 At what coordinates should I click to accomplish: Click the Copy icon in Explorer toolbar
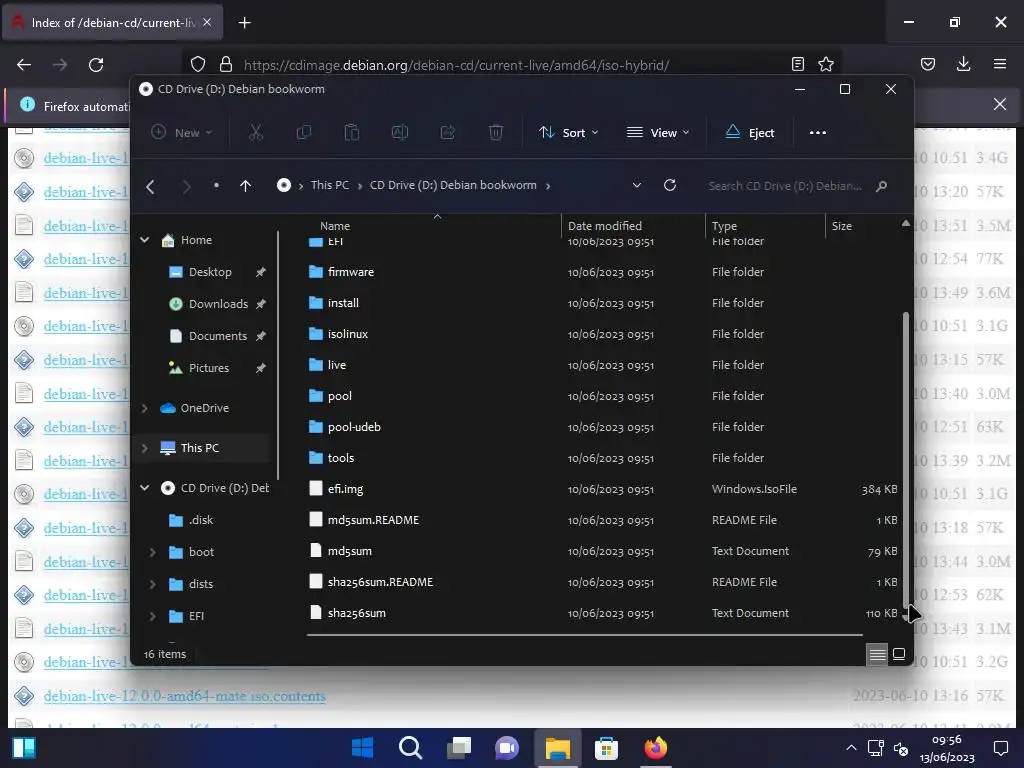coord(304,133)
